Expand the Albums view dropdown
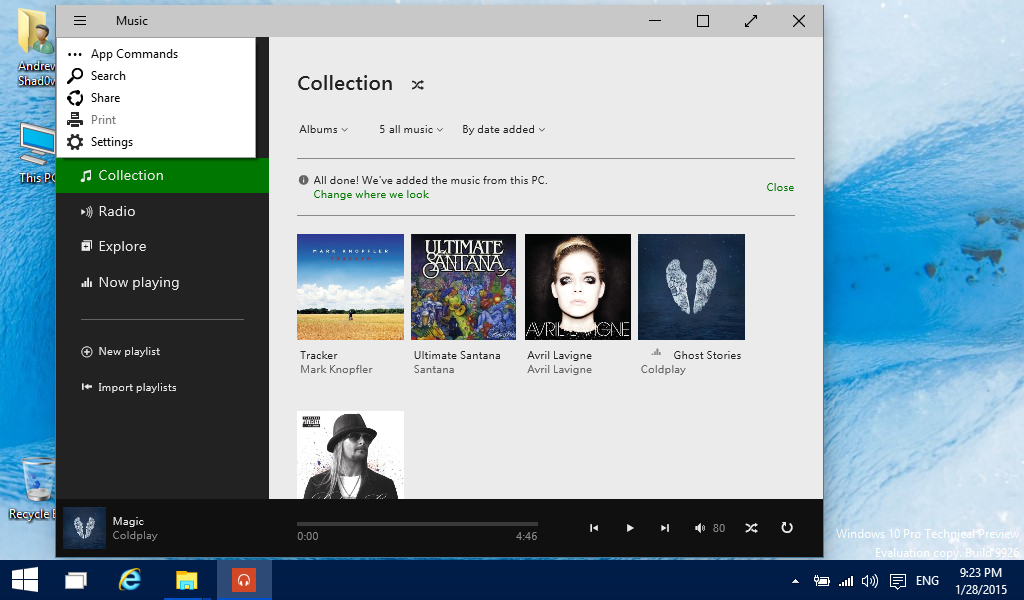The width and height of the screenshot is (1024, 600). click(x=323, y=129)
